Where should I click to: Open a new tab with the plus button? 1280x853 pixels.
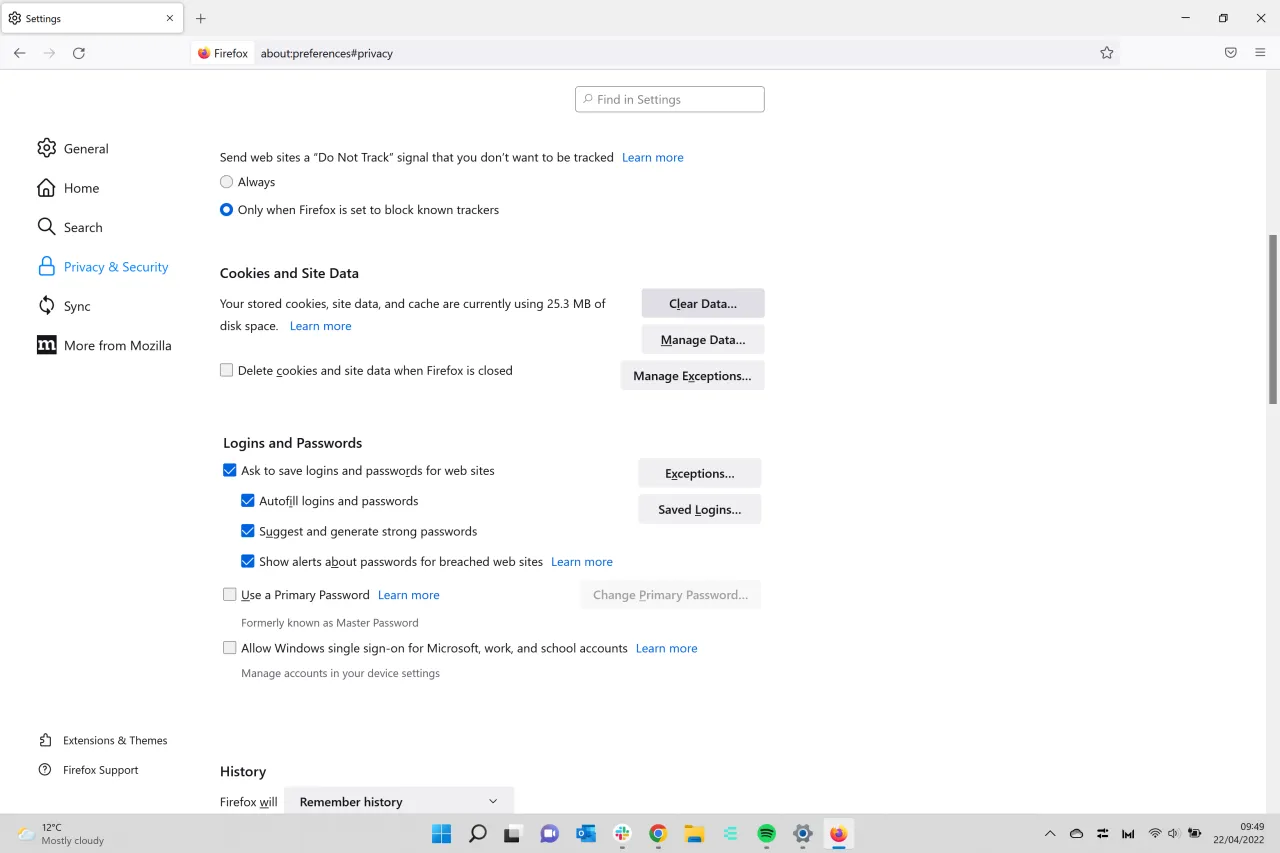pyautogui.click(x=201, y=18)
